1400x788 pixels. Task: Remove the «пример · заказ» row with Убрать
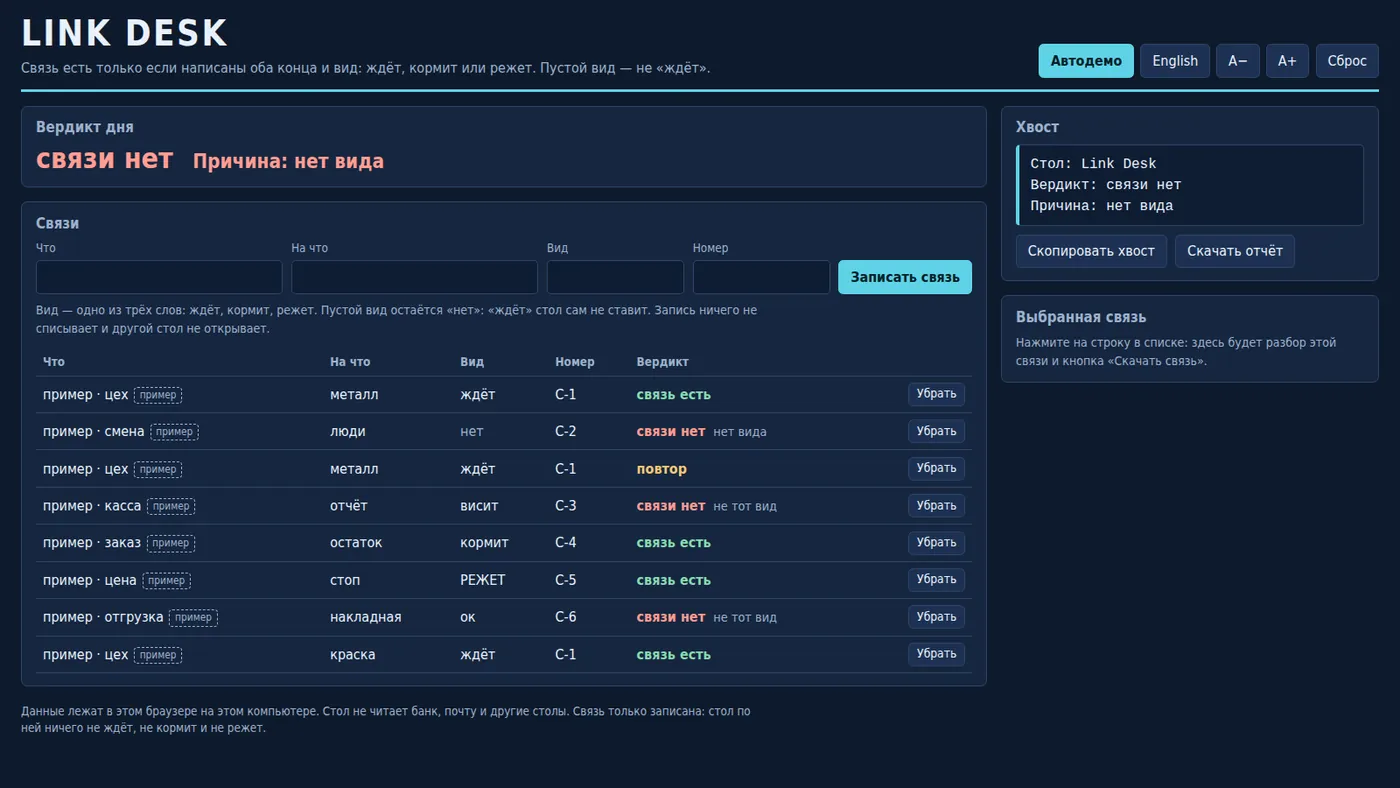pyautogui.click(x=937, y=543)
